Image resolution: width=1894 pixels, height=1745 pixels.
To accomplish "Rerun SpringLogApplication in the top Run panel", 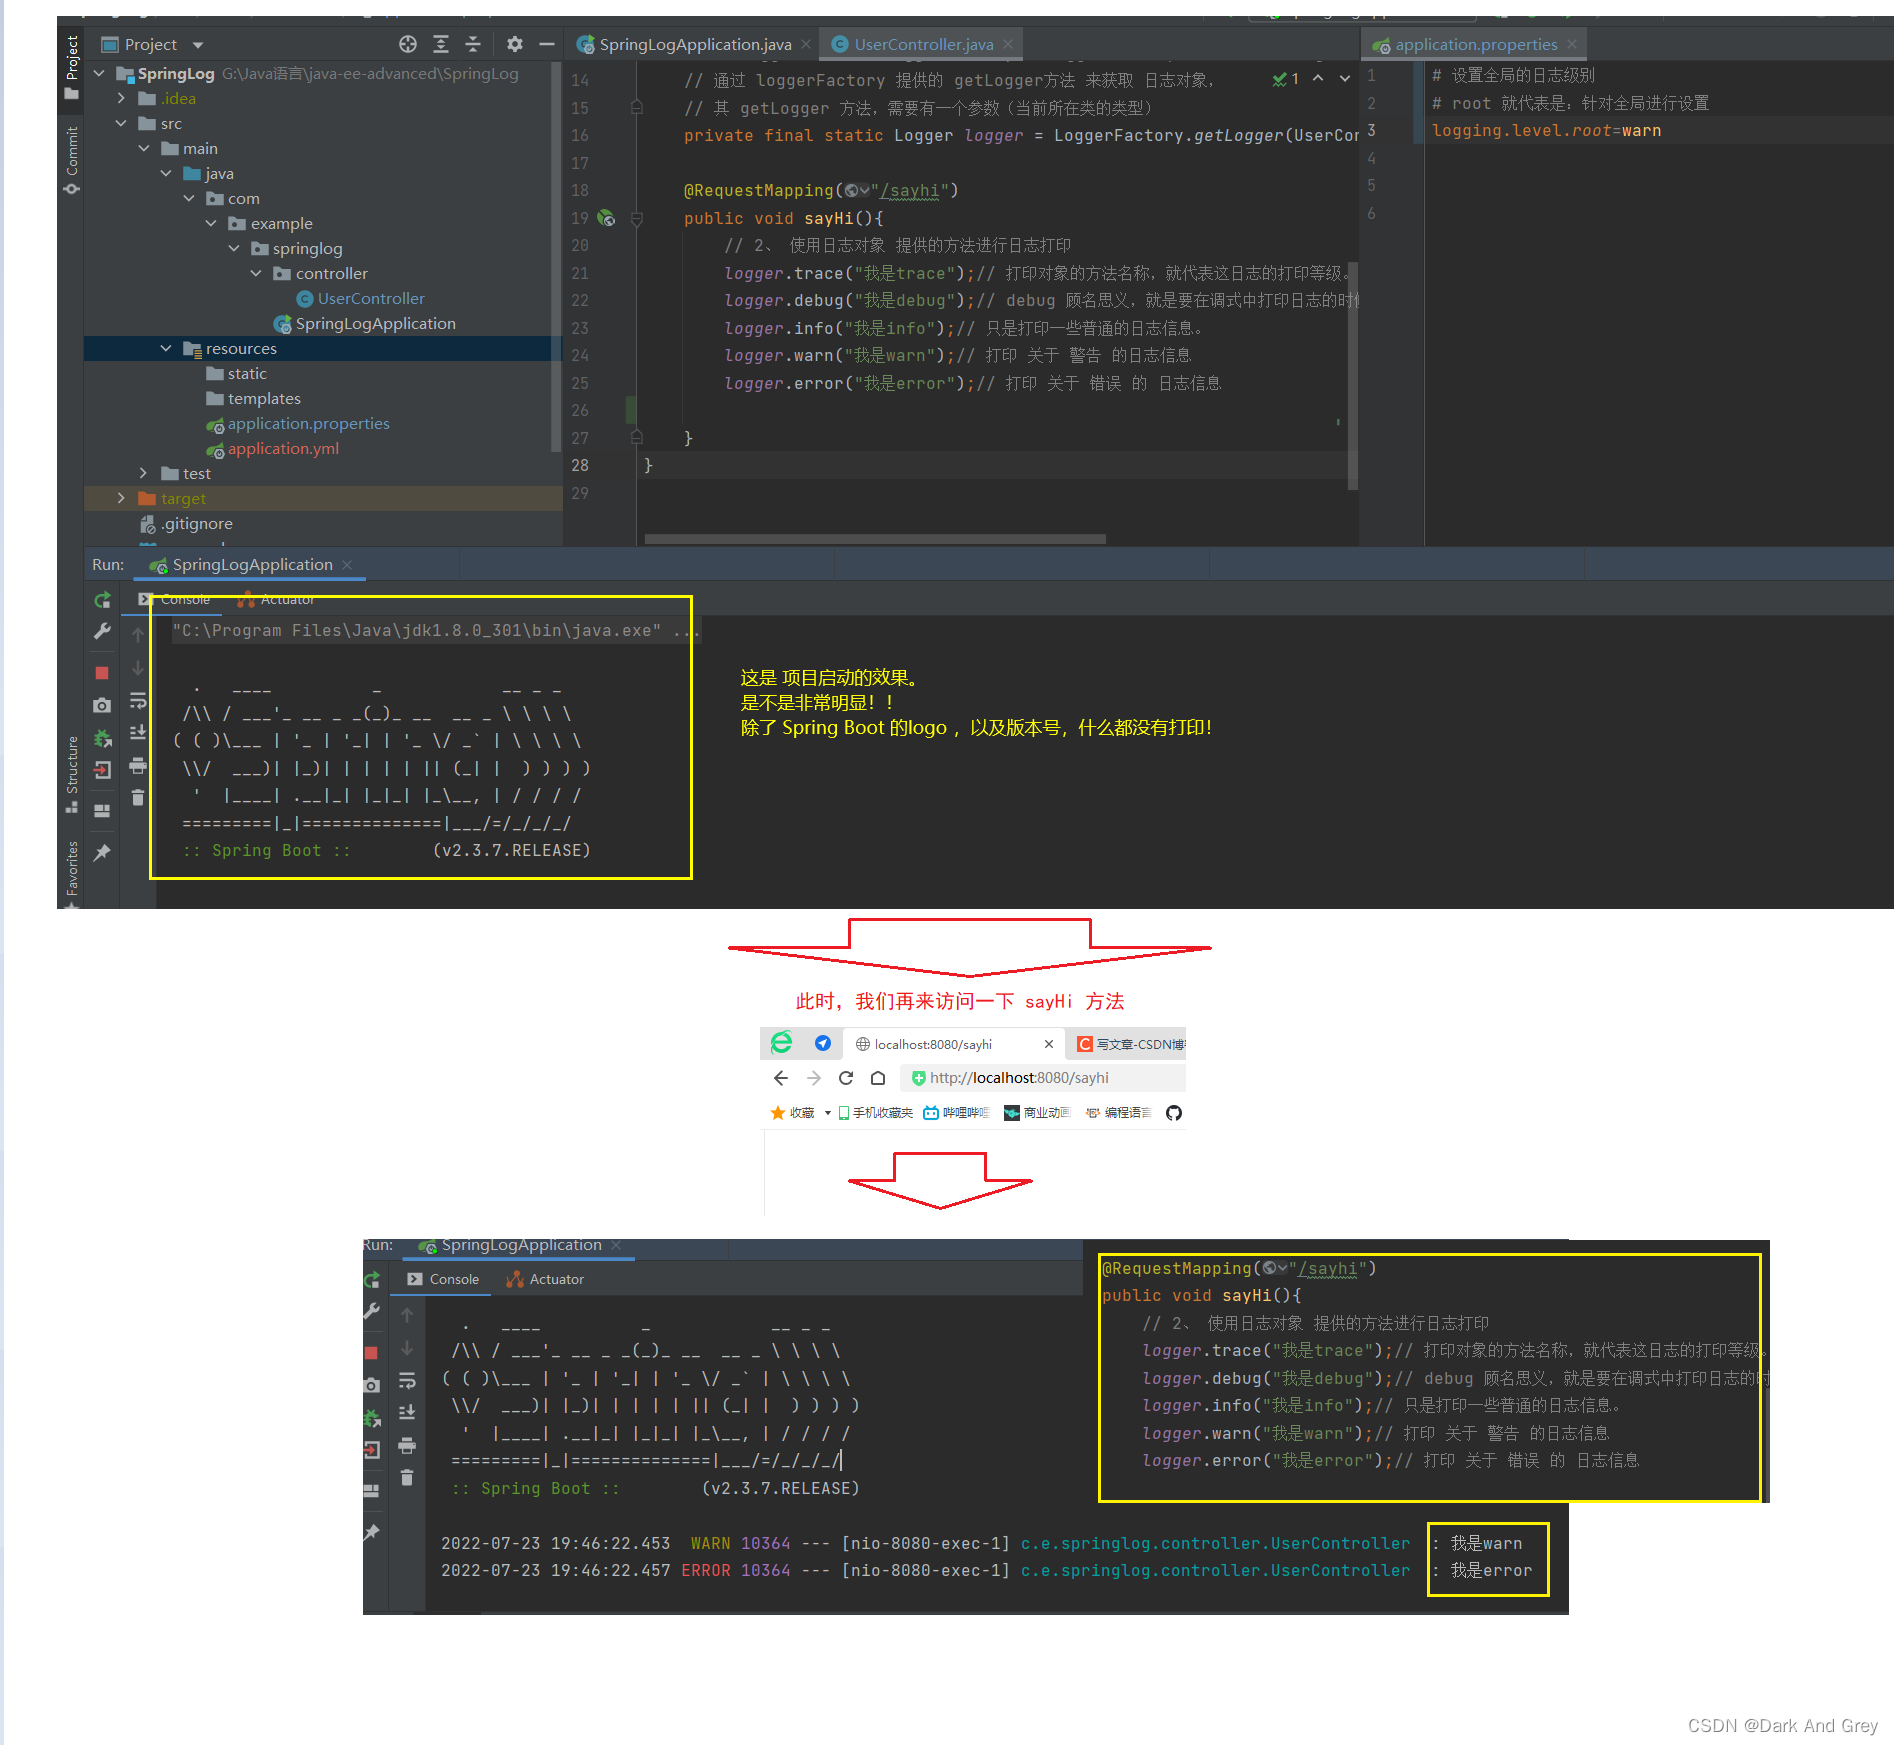I will [102, 600].
